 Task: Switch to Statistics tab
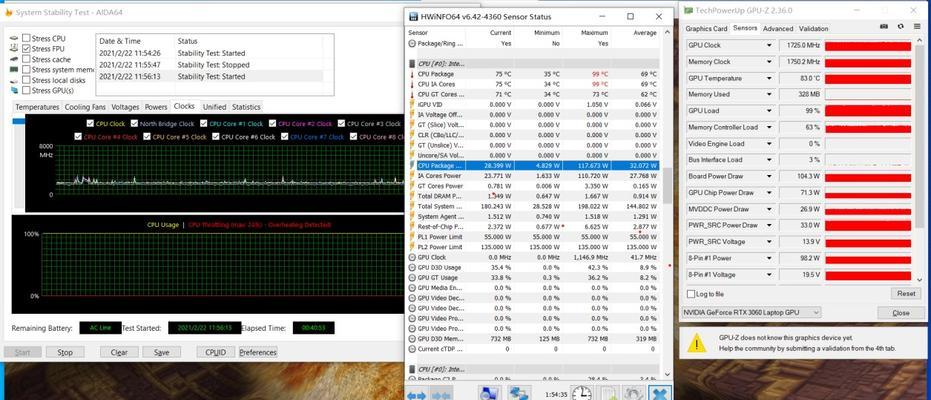pos(246,107)
